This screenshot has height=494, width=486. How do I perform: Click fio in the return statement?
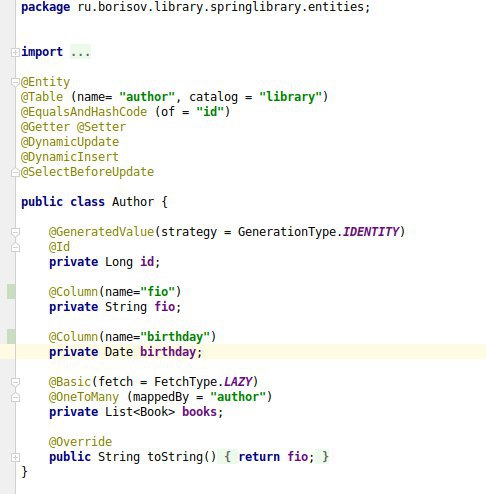297,457
